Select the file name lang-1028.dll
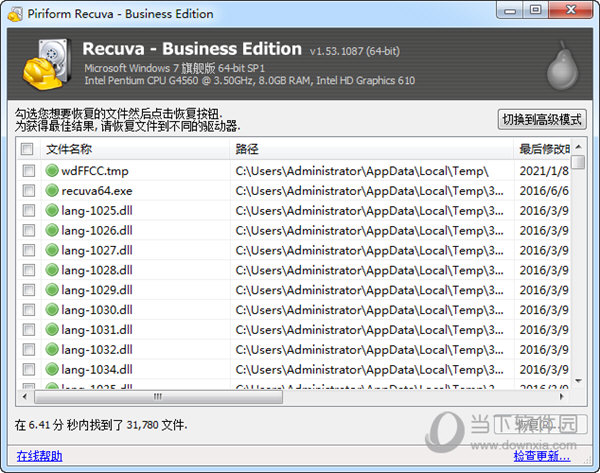This screenshot has height=473, width=600. point(97,271)
